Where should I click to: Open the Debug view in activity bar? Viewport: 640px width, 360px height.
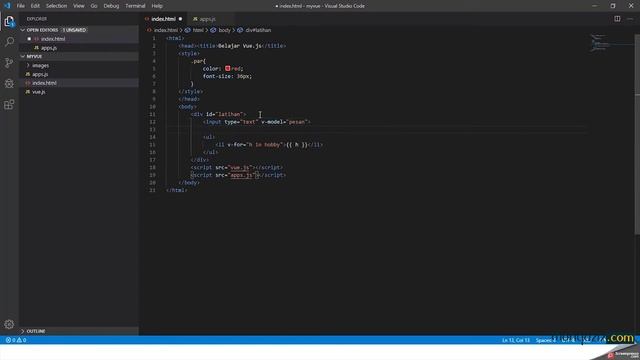(9, 83)
